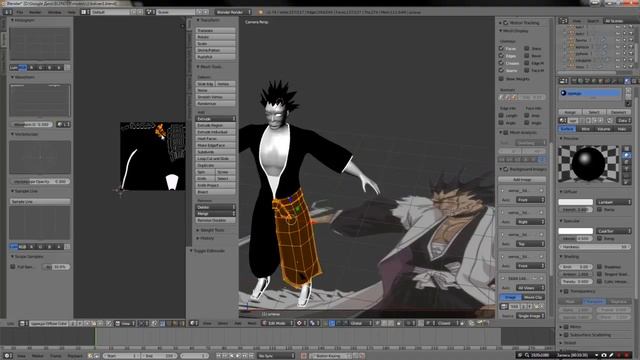
Task: Toggle Full Sample checkbox in scopes
Action: point(13,267)
